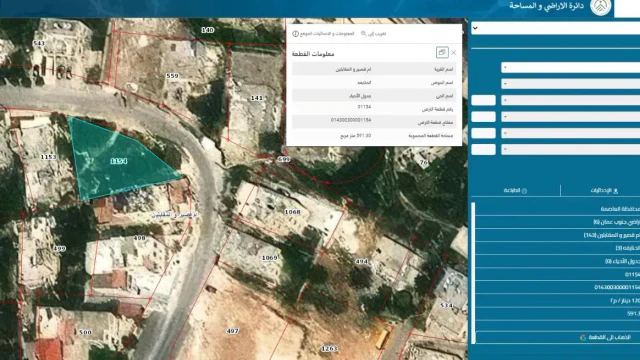The height and width of the screenshot is (360, 640).
Task: Open the fifth search dropdown in side panel
Action: tap(571, 133)
